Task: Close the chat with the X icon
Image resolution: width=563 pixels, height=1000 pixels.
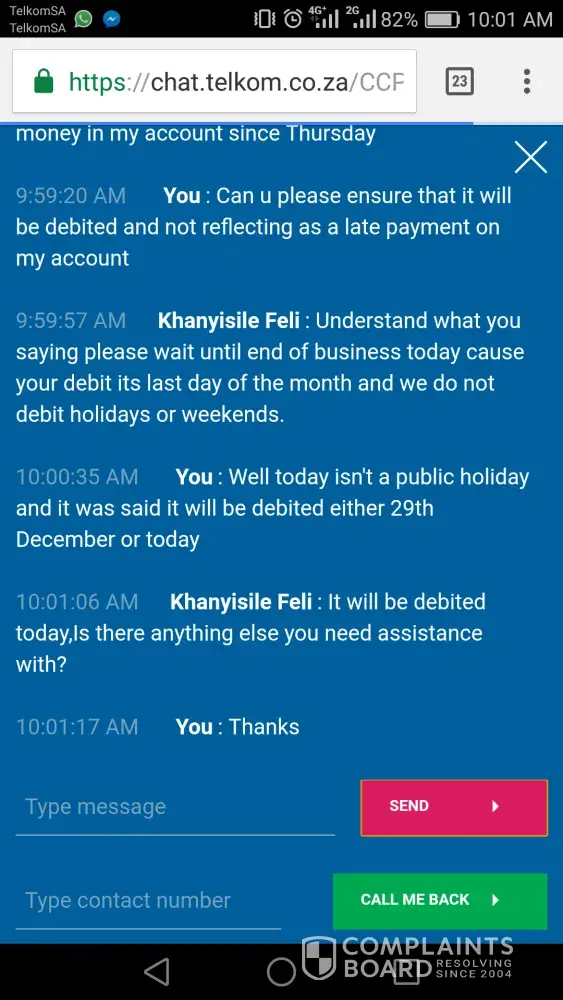Action: [530, 157]
